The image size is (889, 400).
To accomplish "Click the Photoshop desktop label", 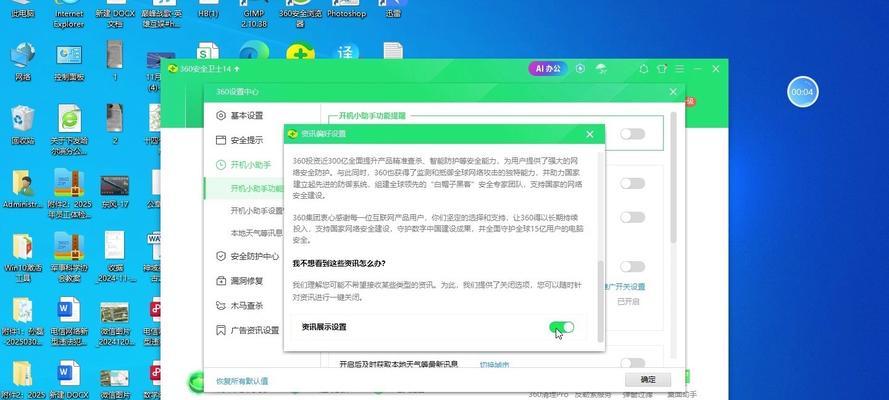I will coord(346,14).
